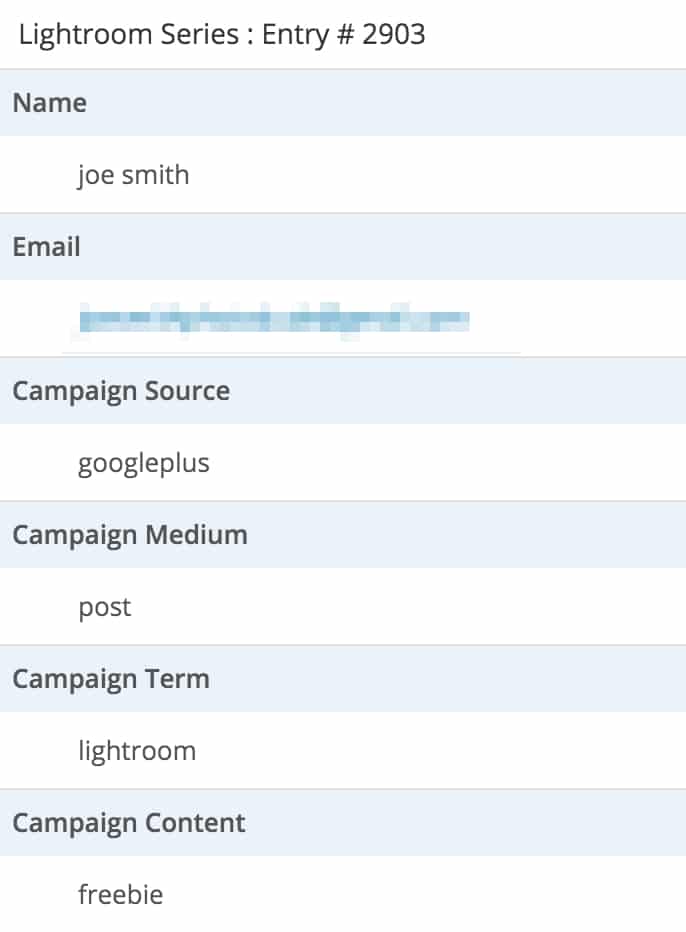
Task: Select the Email field label
Action: click(46, 247)
